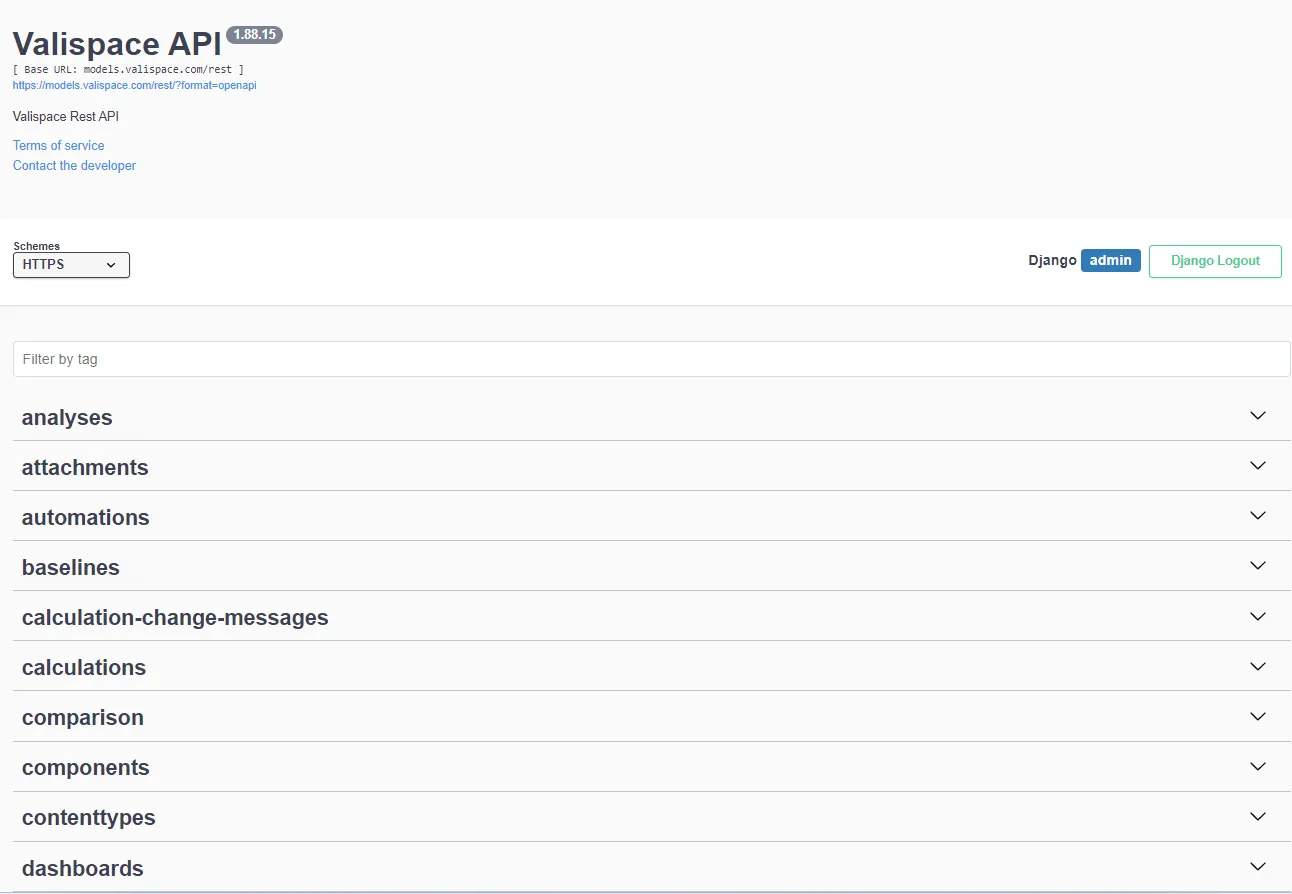Click the Django label text

pyautogui.click(x=1052, y=260)
